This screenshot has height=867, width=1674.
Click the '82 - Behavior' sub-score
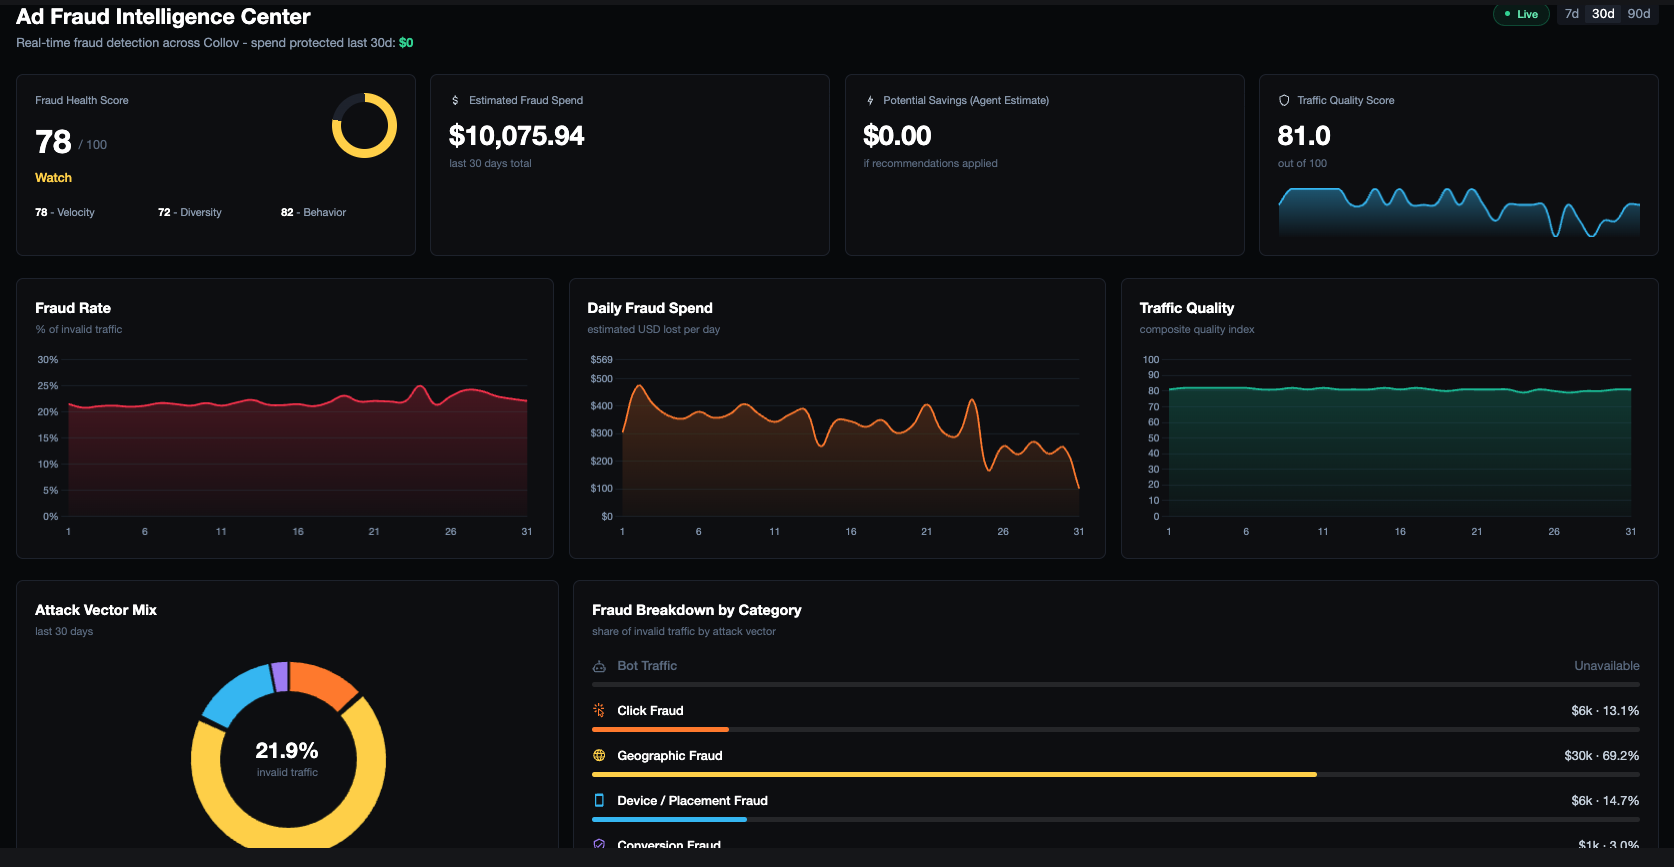point(313,212)
